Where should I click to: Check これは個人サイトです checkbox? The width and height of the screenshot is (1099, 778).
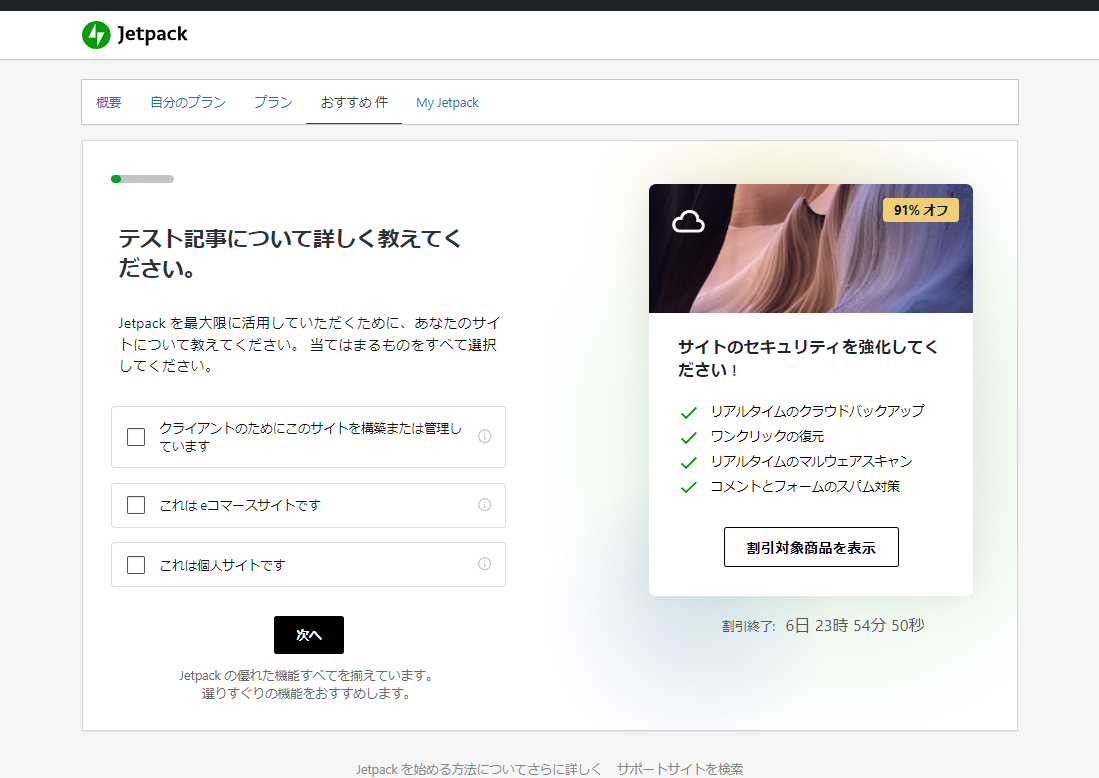click(136, 564)
